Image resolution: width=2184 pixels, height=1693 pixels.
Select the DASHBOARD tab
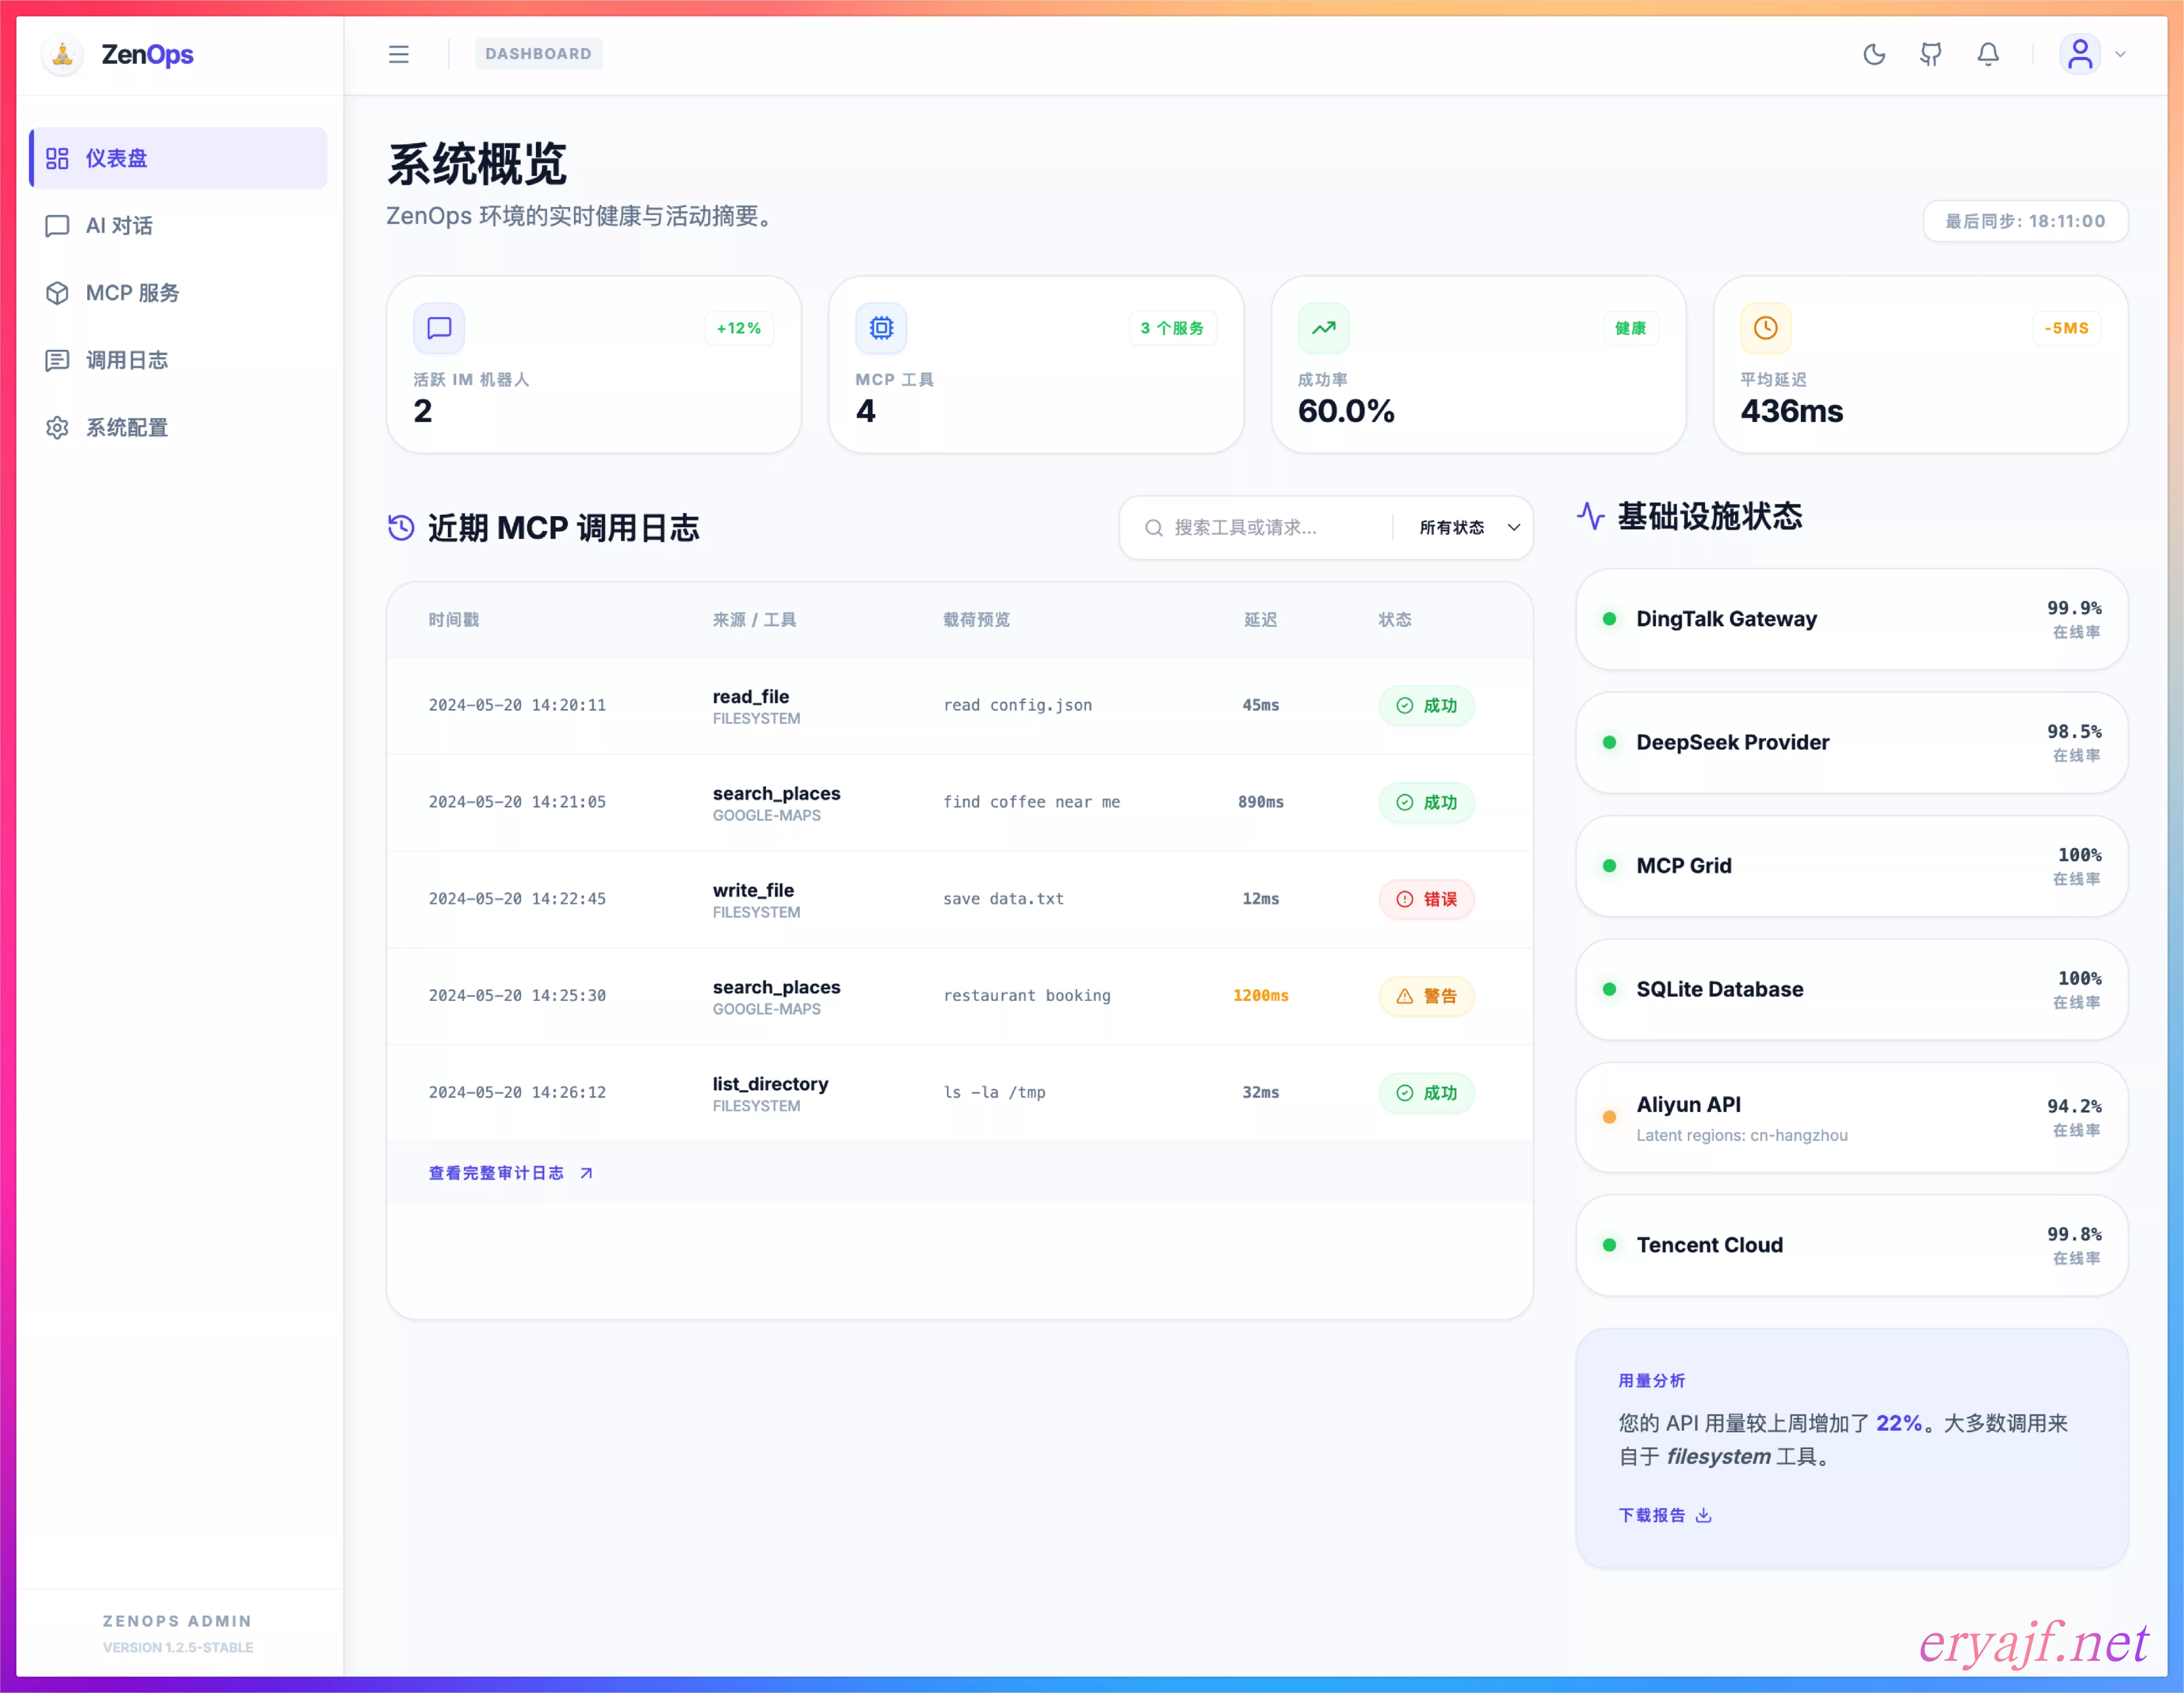(x=538, y=53)
